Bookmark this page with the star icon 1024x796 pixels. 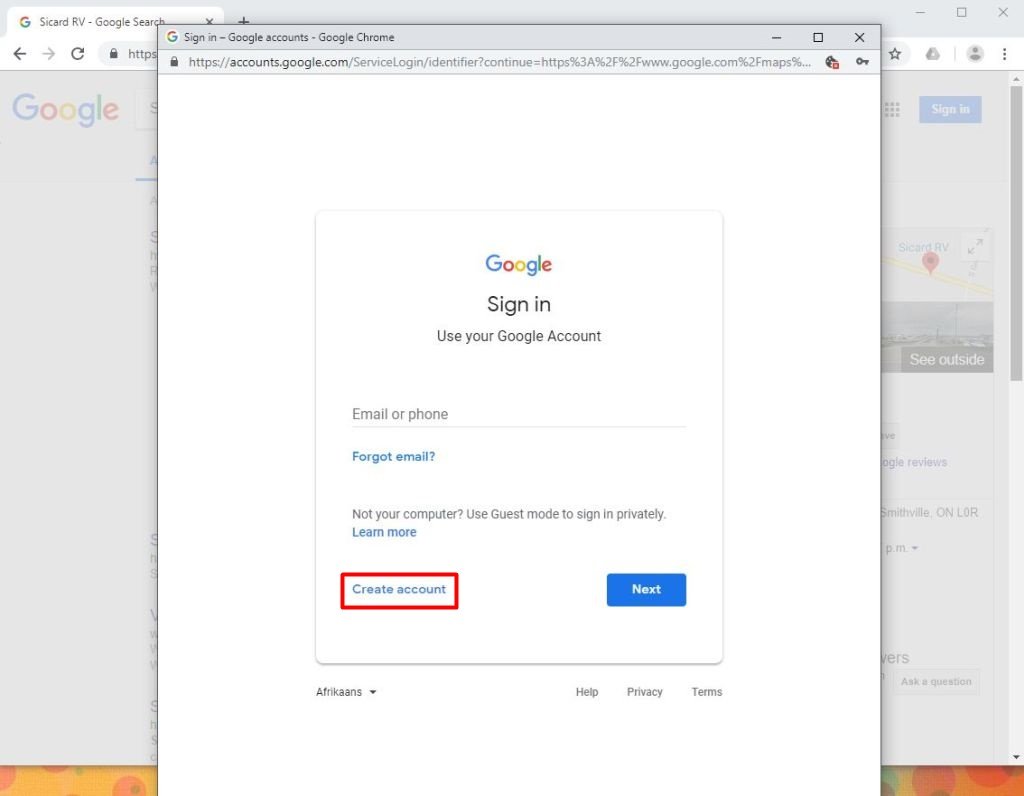click(x=895, y=54)
